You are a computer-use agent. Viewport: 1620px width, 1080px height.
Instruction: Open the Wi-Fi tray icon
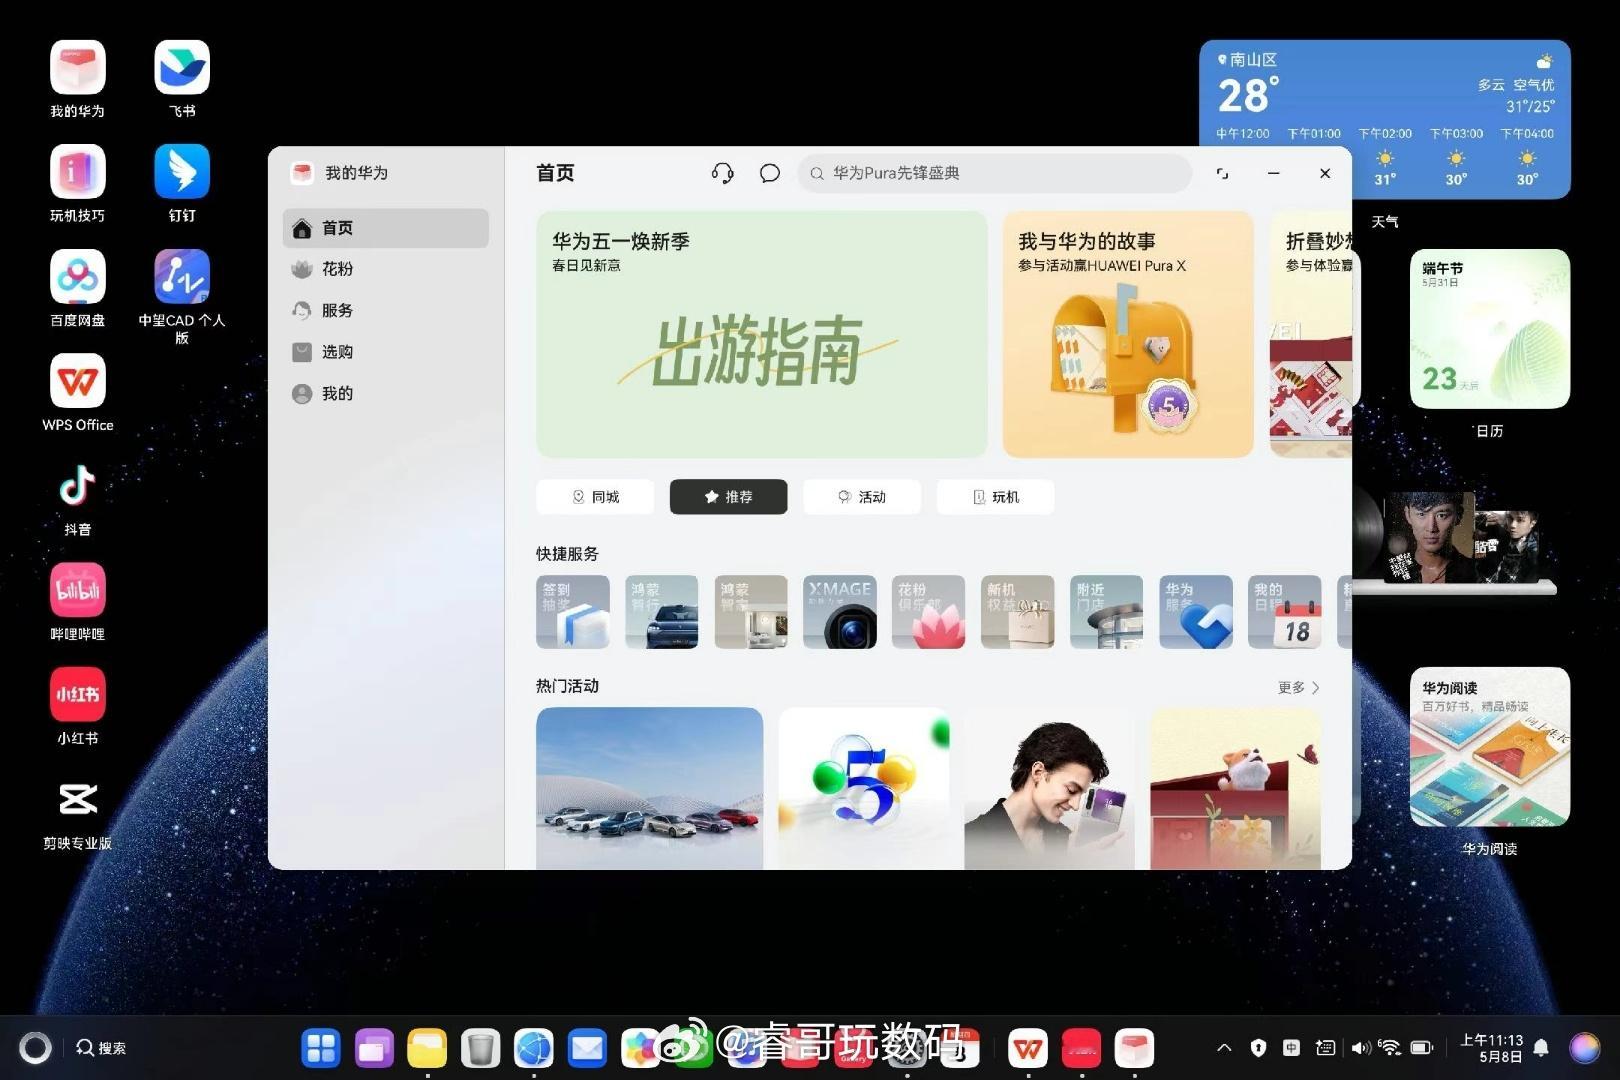(x=1390, y=1048)
